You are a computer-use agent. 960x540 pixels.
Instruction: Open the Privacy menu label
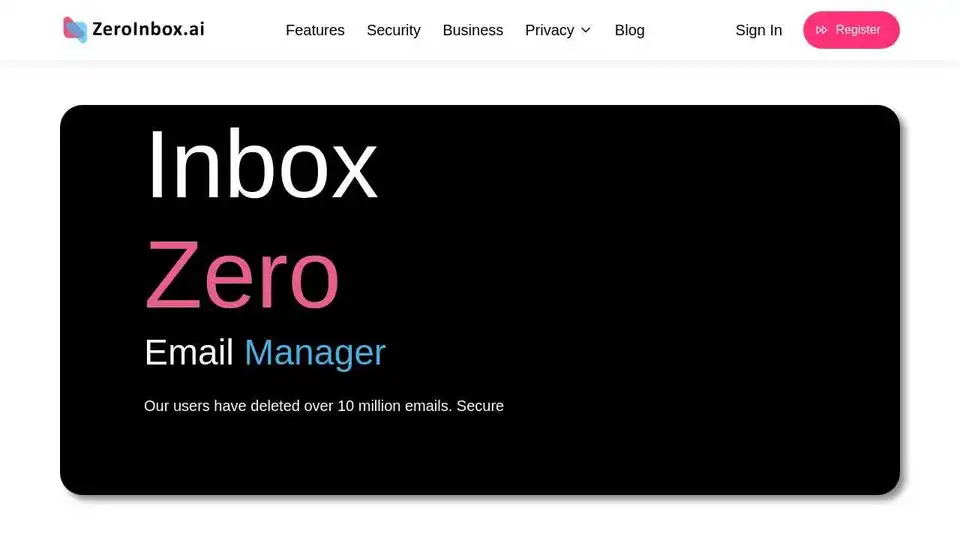[x=549, y=30]
